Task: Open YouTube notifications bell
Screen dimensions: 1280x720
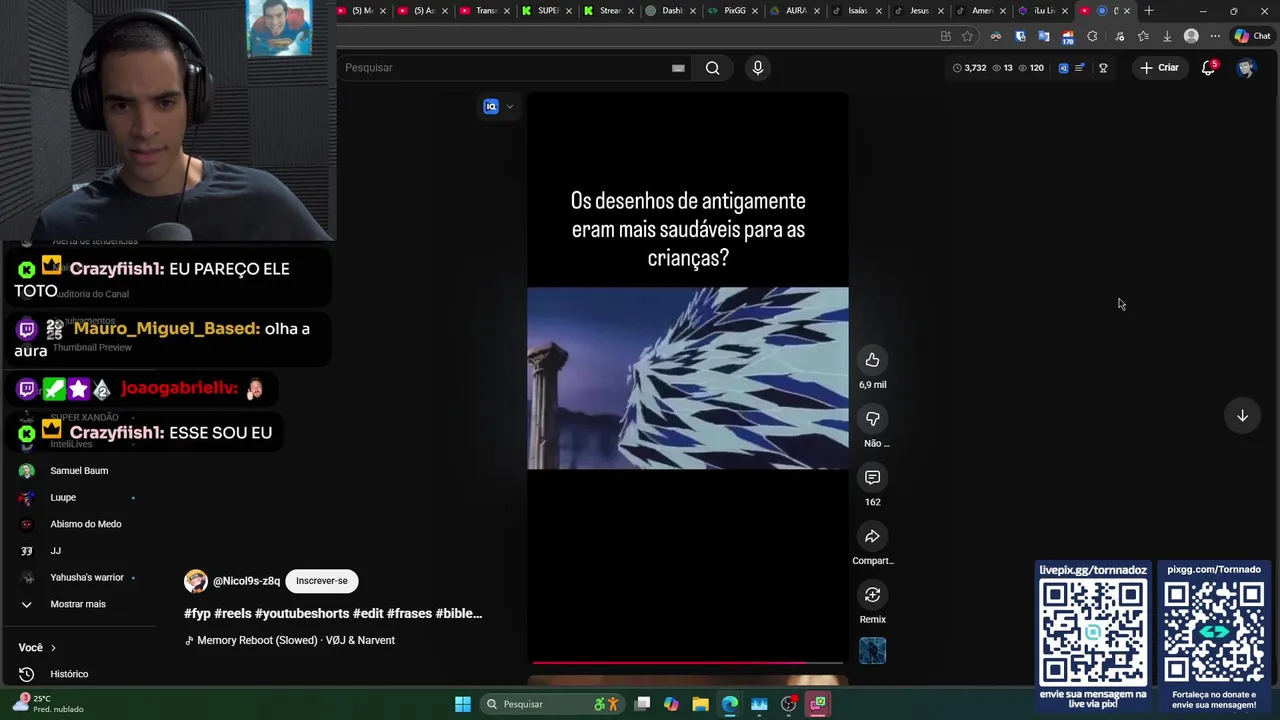Action: click(x=1208, y=68)
